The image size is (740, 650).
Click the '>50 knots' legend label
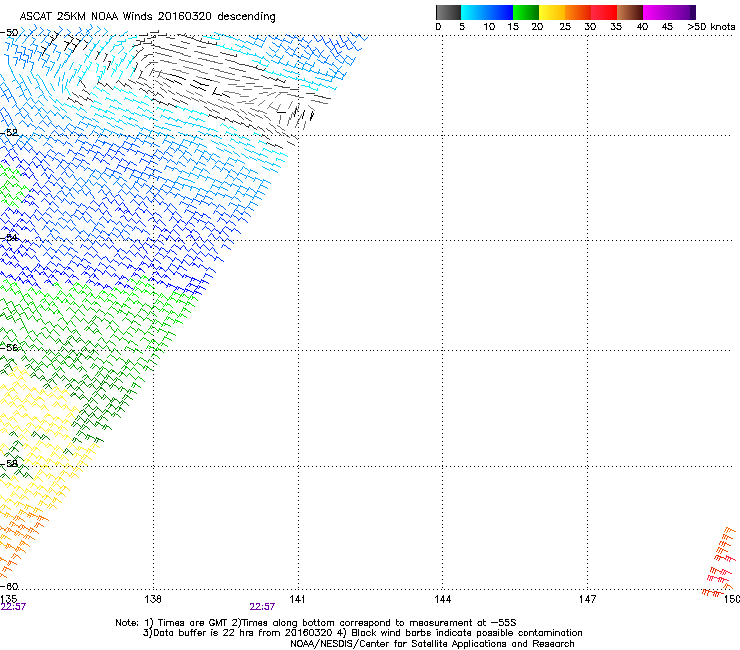[x=711, y=27]
